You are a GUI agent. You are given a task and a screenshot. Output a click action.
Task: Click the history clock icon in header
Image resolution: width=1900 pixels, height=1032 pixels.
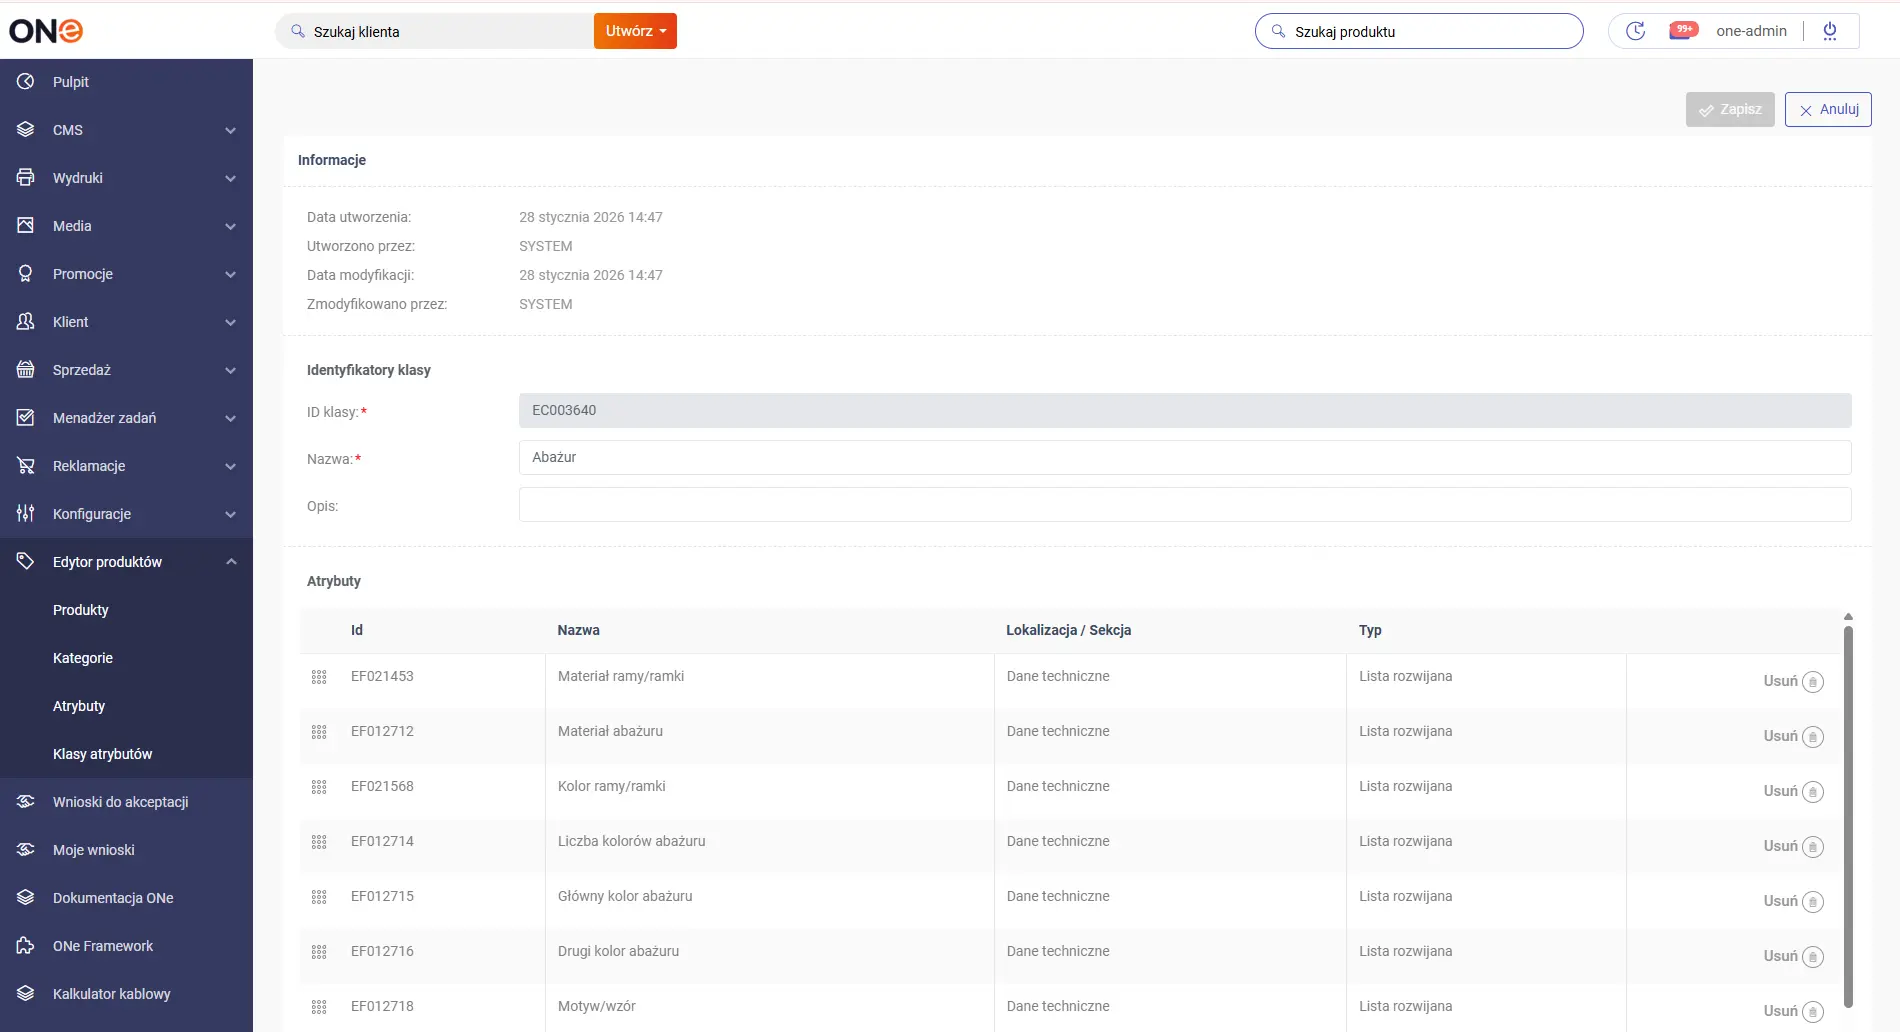[x=1635, y=31]
